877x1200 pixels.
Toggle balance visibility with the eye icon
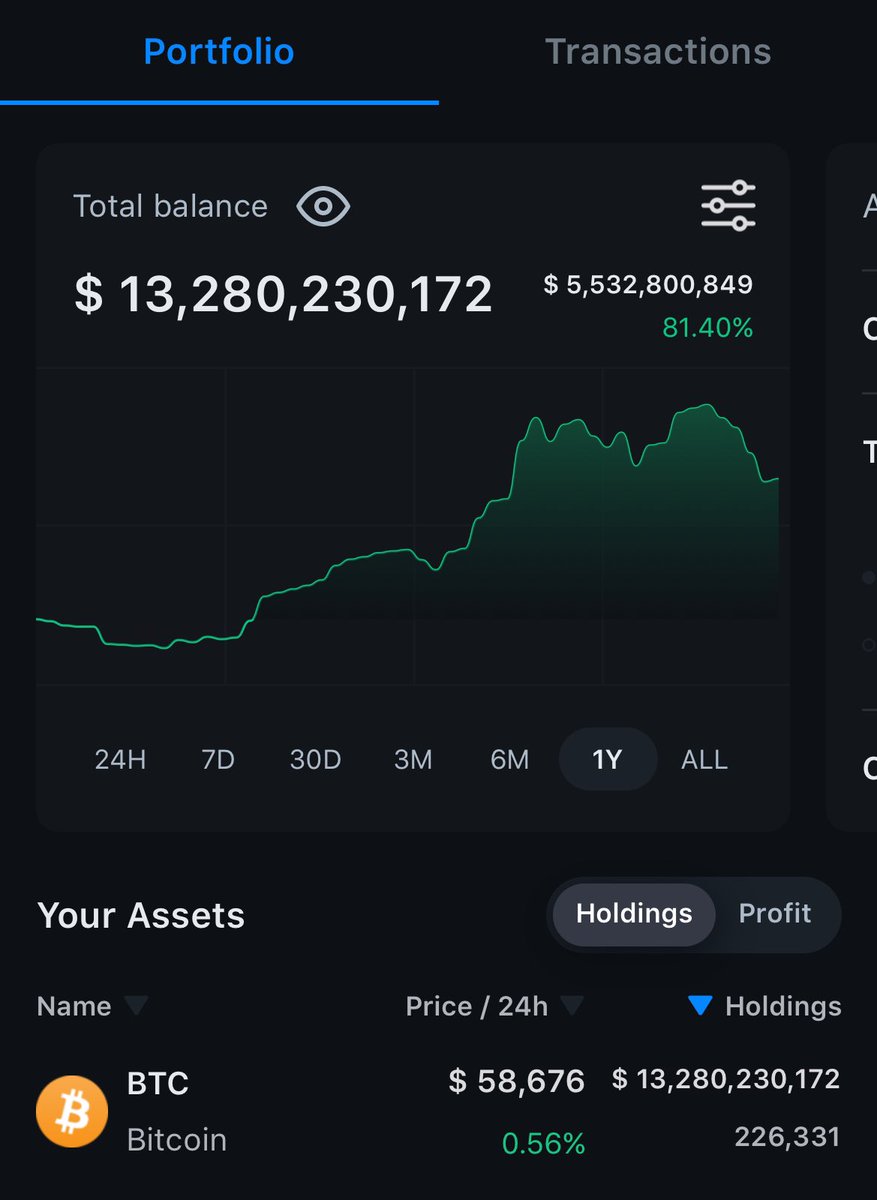tap(322, 206)
